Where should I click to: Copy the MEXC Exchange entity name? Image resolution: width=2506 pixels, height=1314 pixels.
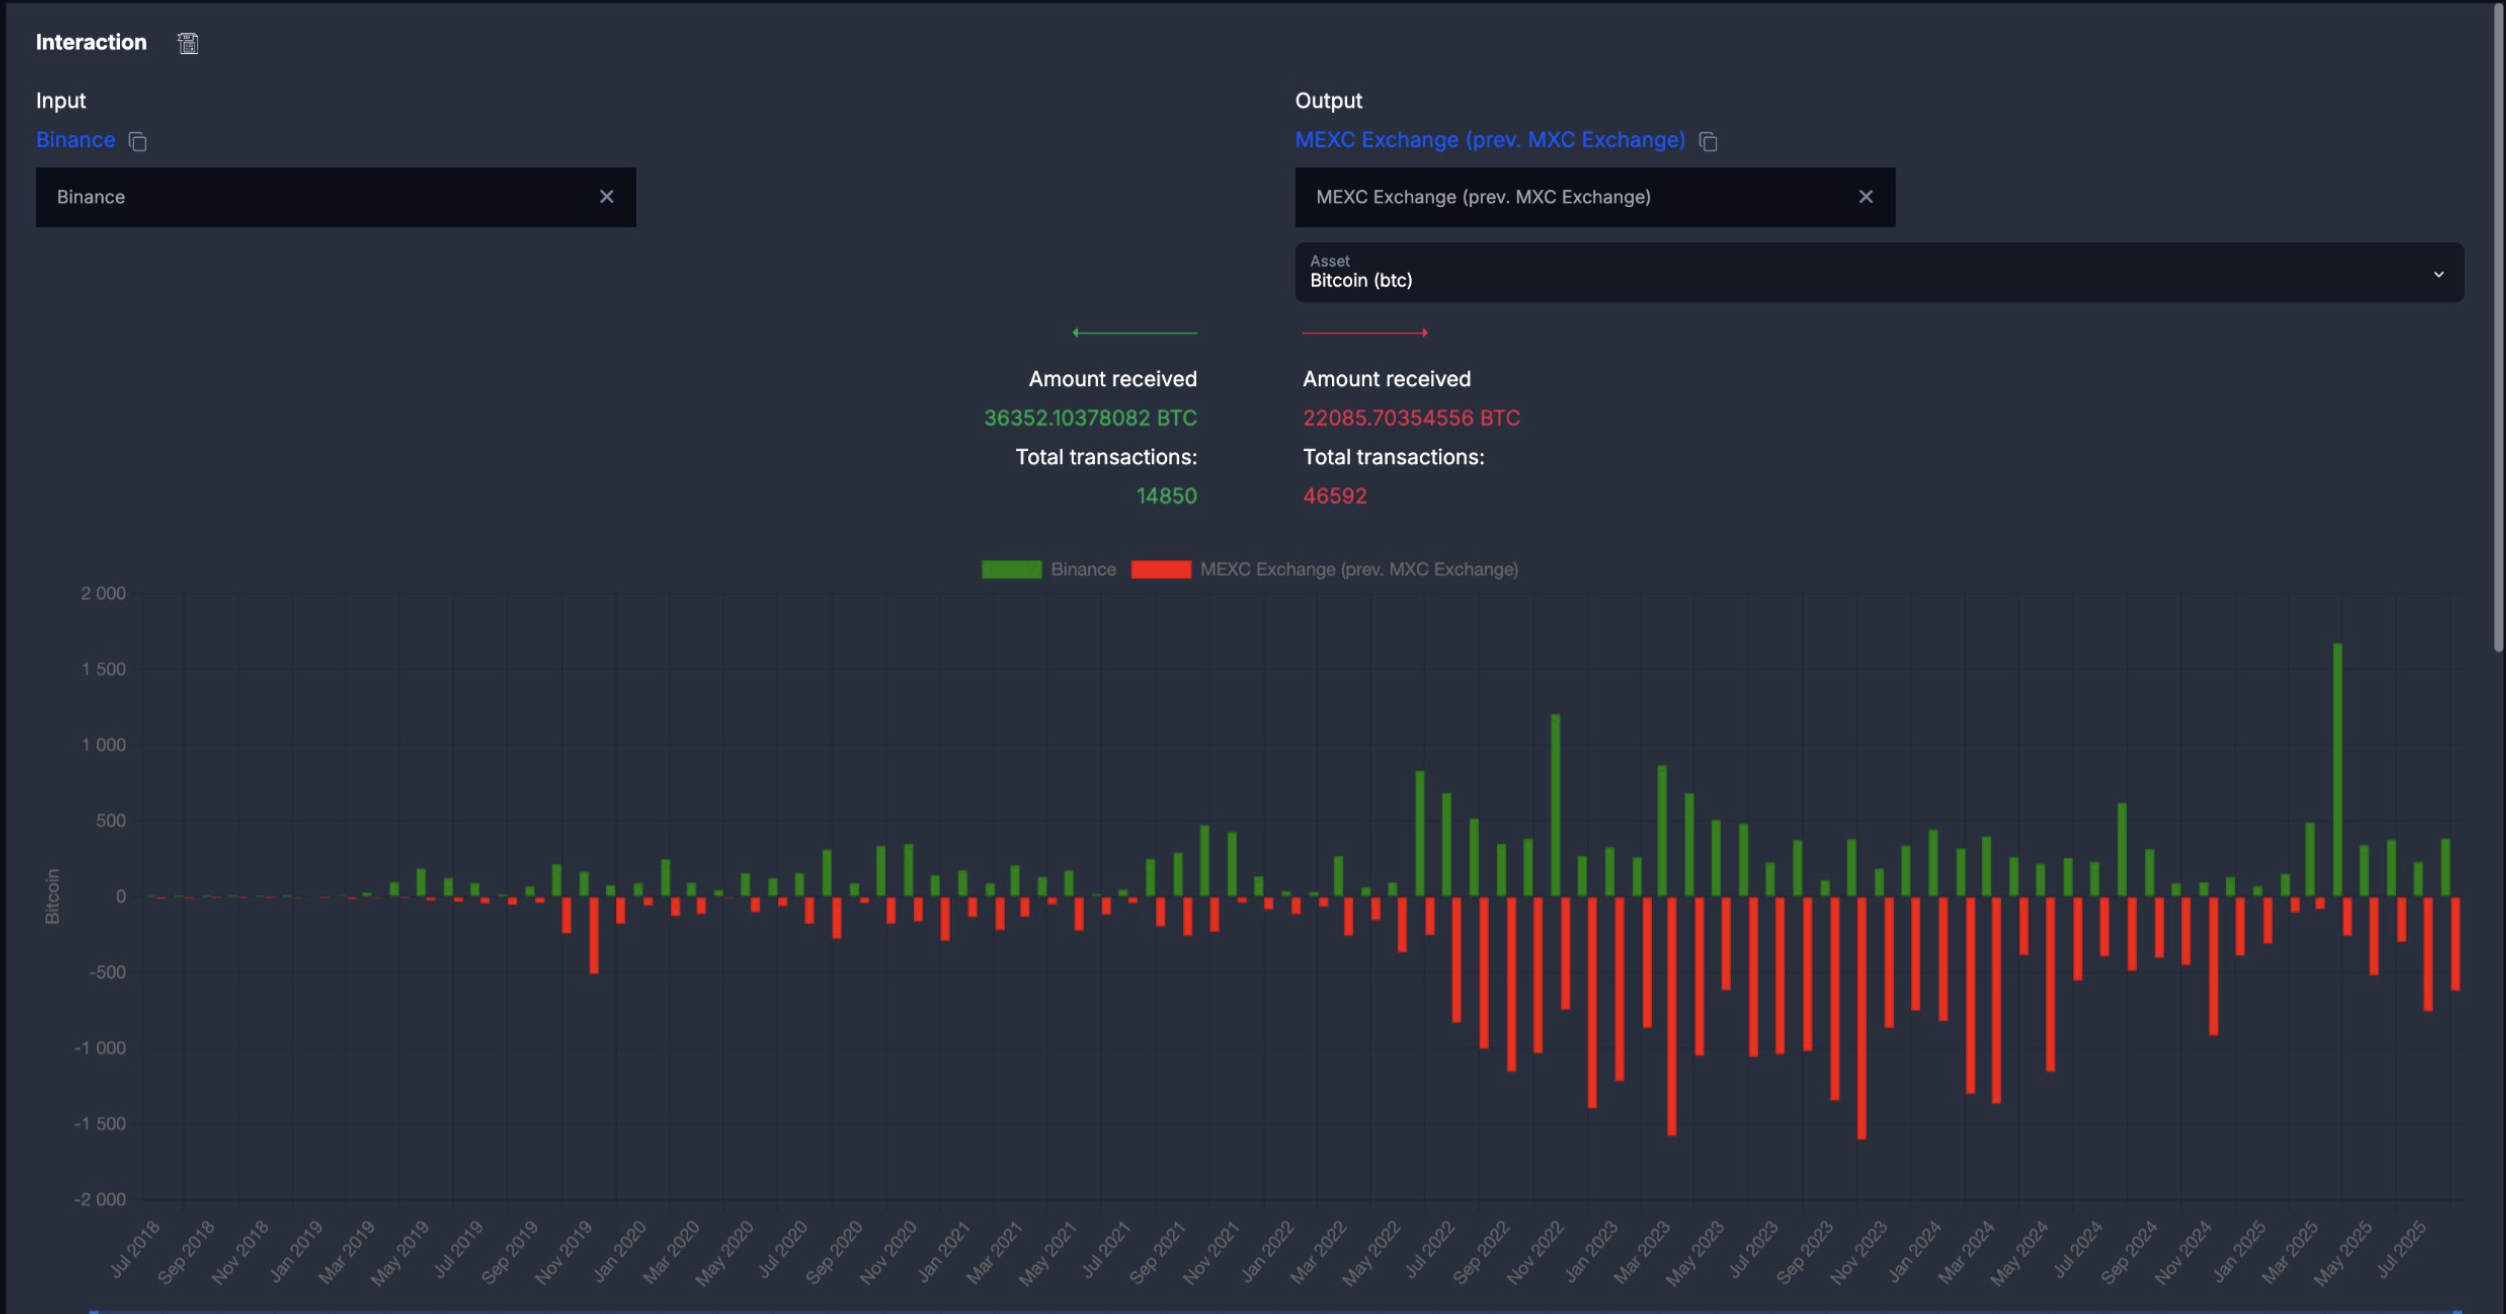(1709, 141)
